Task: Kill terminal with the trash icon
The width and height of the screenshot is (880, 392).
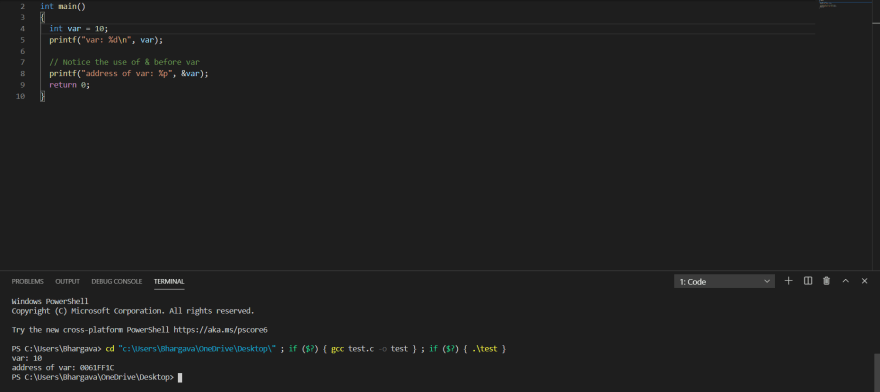Action: pyautogui.click(x=826, y=281)
